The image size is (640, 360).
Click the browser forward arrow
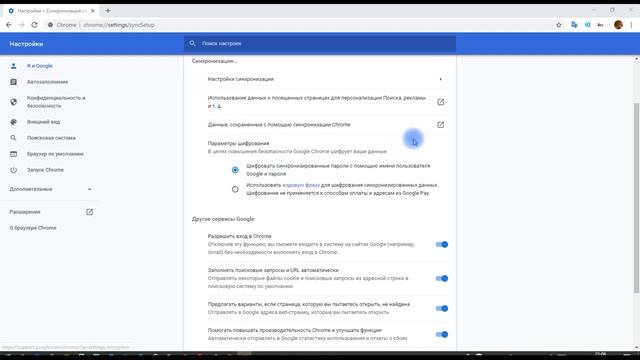(22, 25)
